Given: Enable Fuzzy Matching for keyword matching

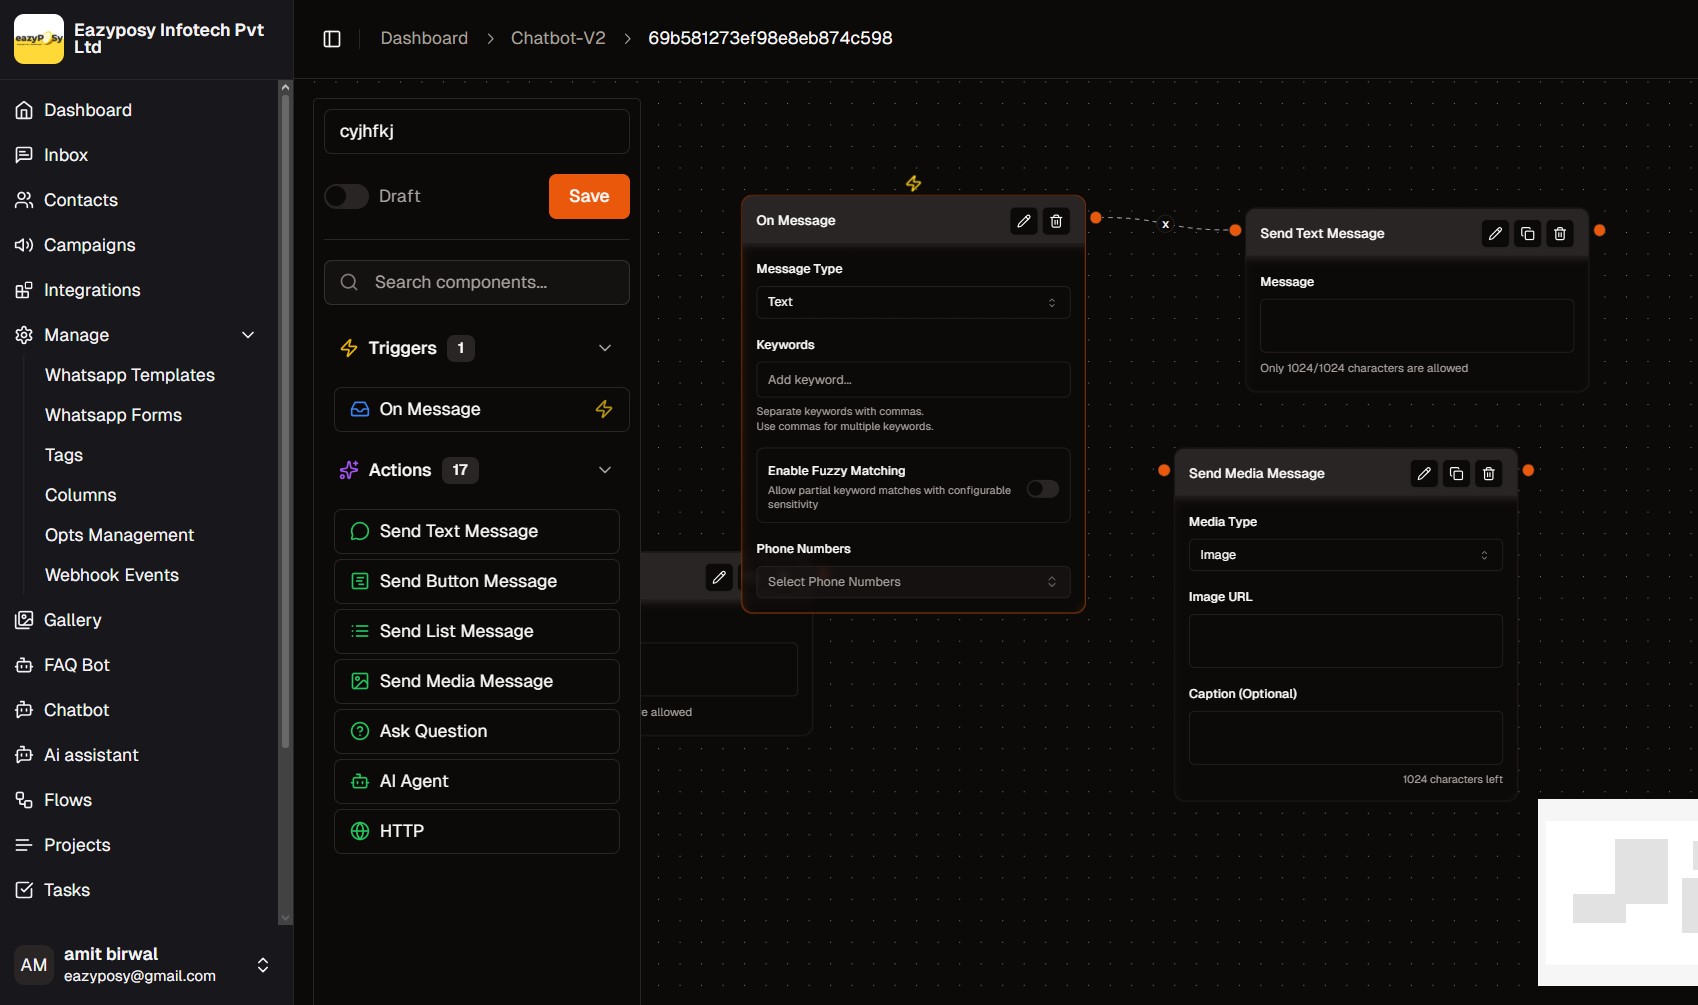Looking at the screenshot, I should (1043, 489).
